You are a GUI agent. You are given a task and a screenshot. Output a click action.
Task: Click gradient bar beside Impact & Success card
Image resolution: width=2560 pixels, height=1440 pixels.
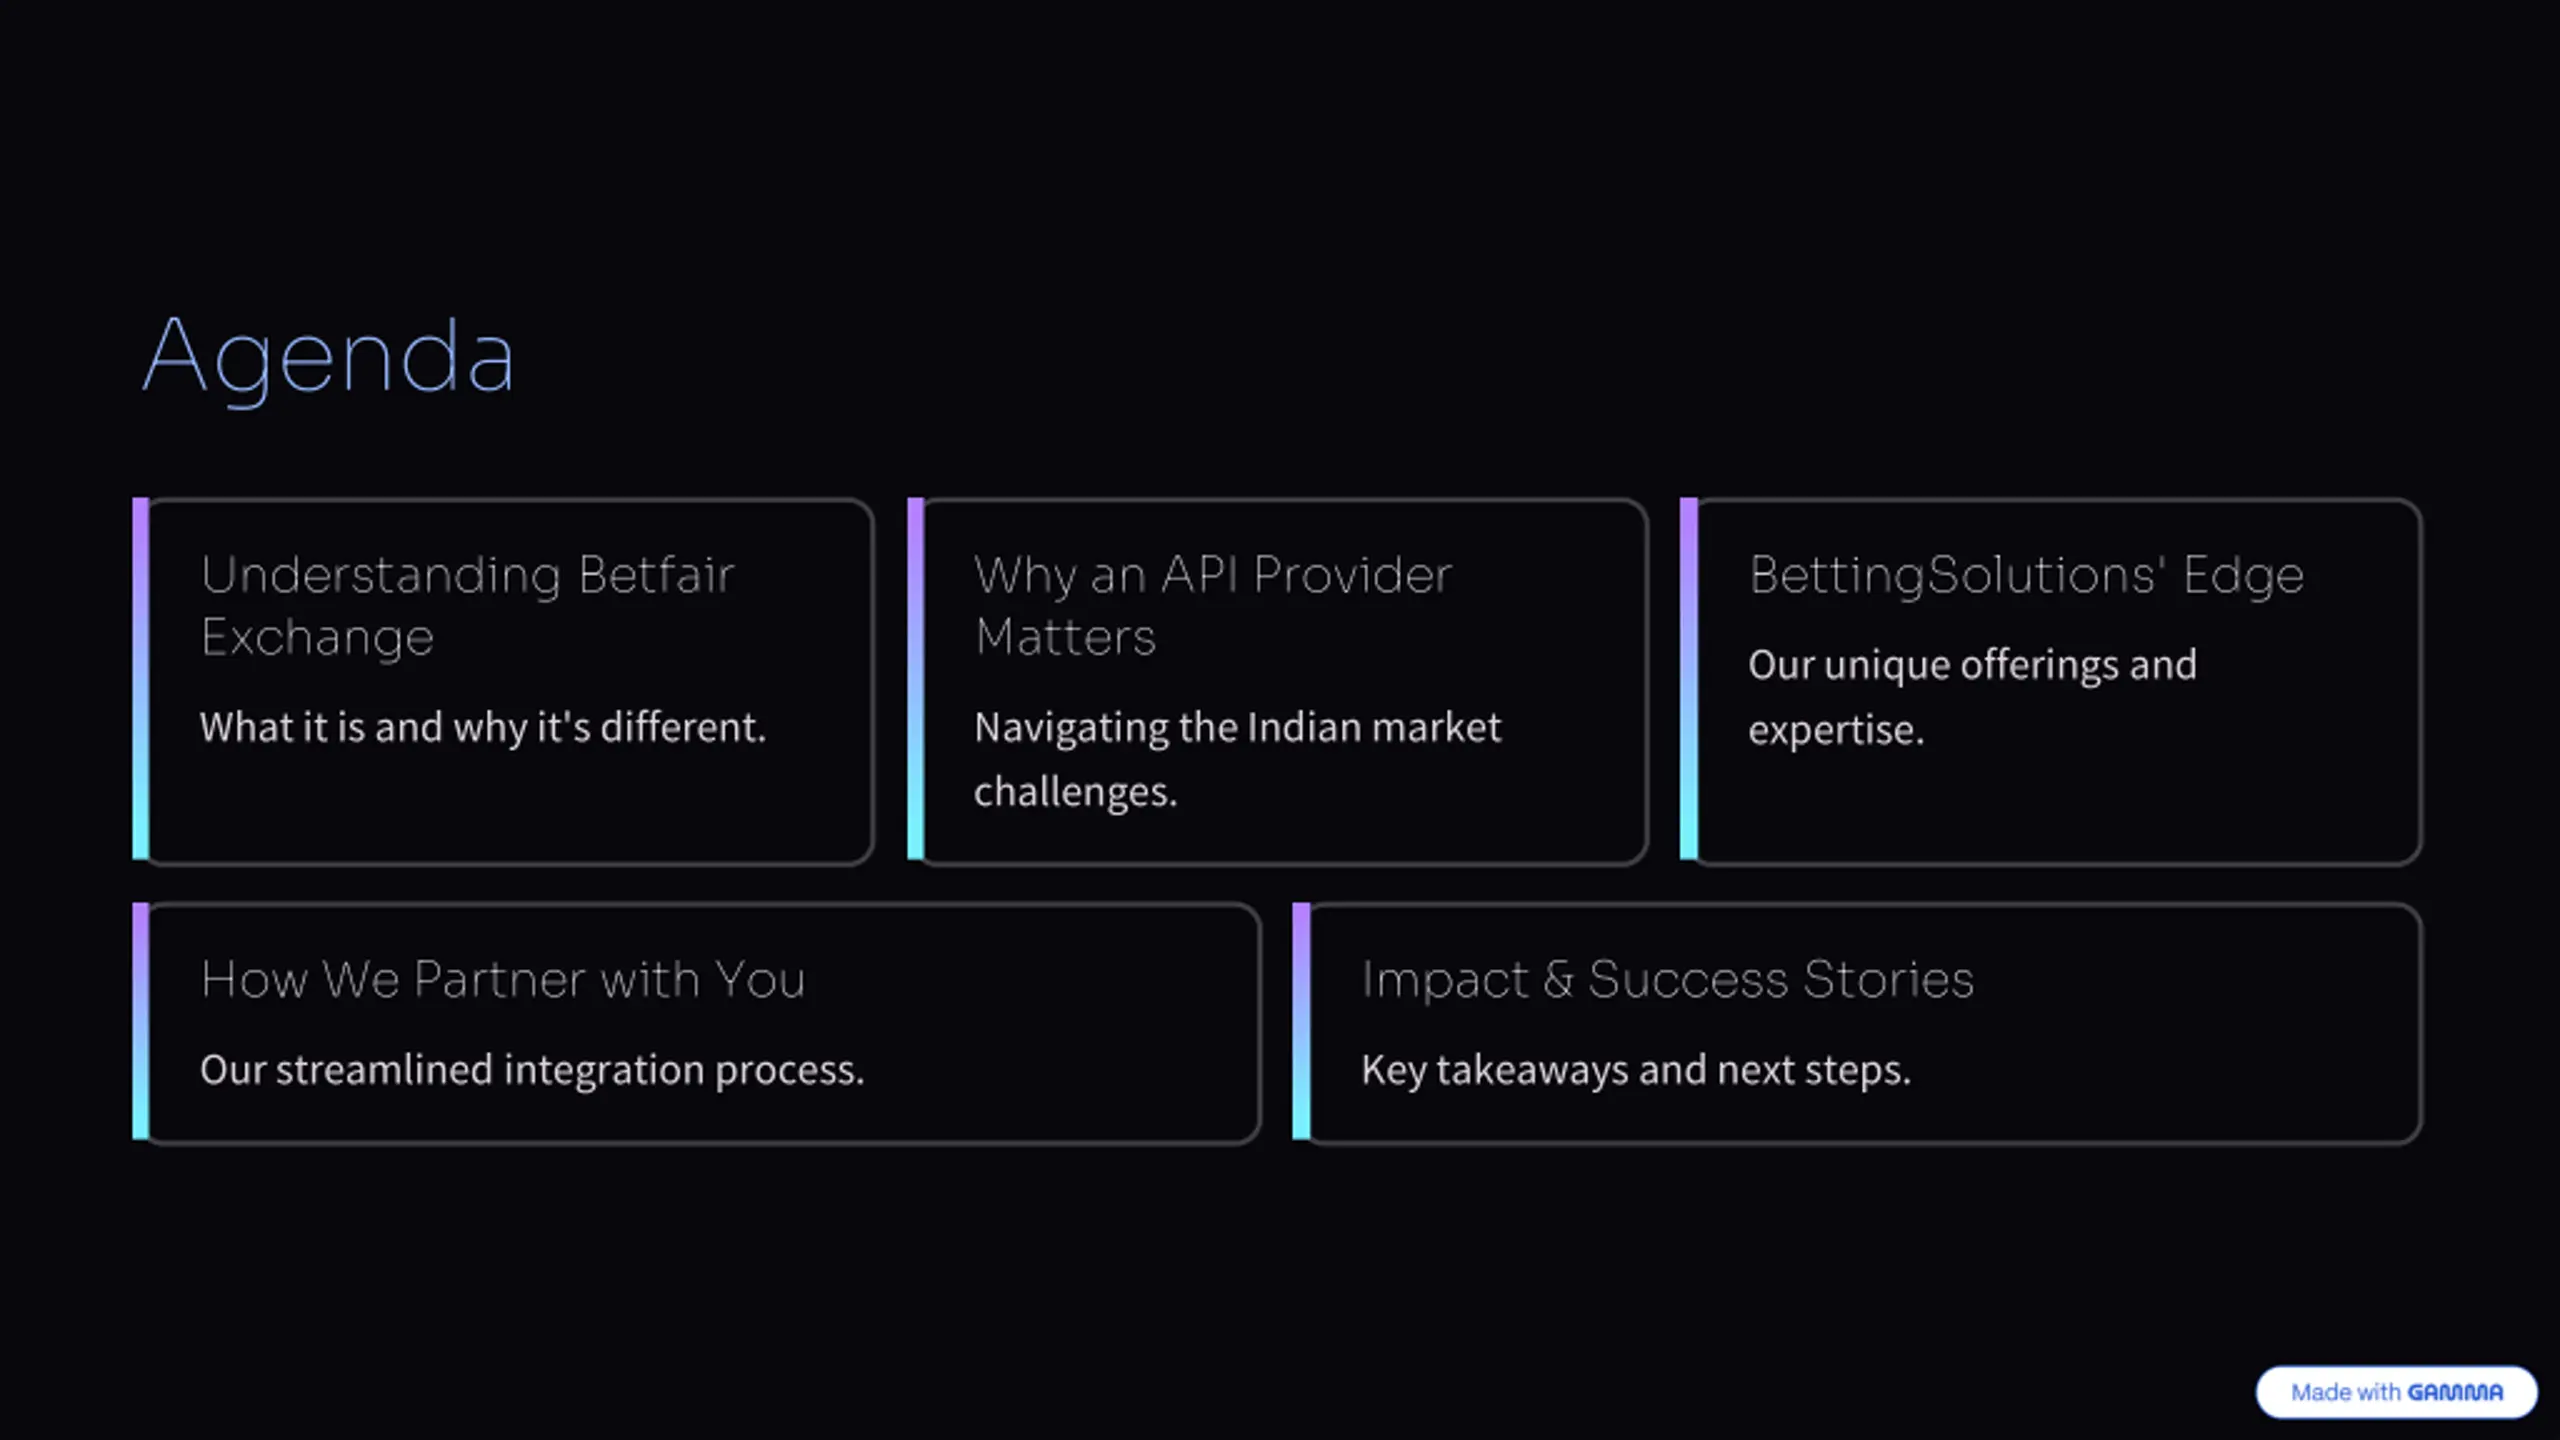pos(1301,1021)
